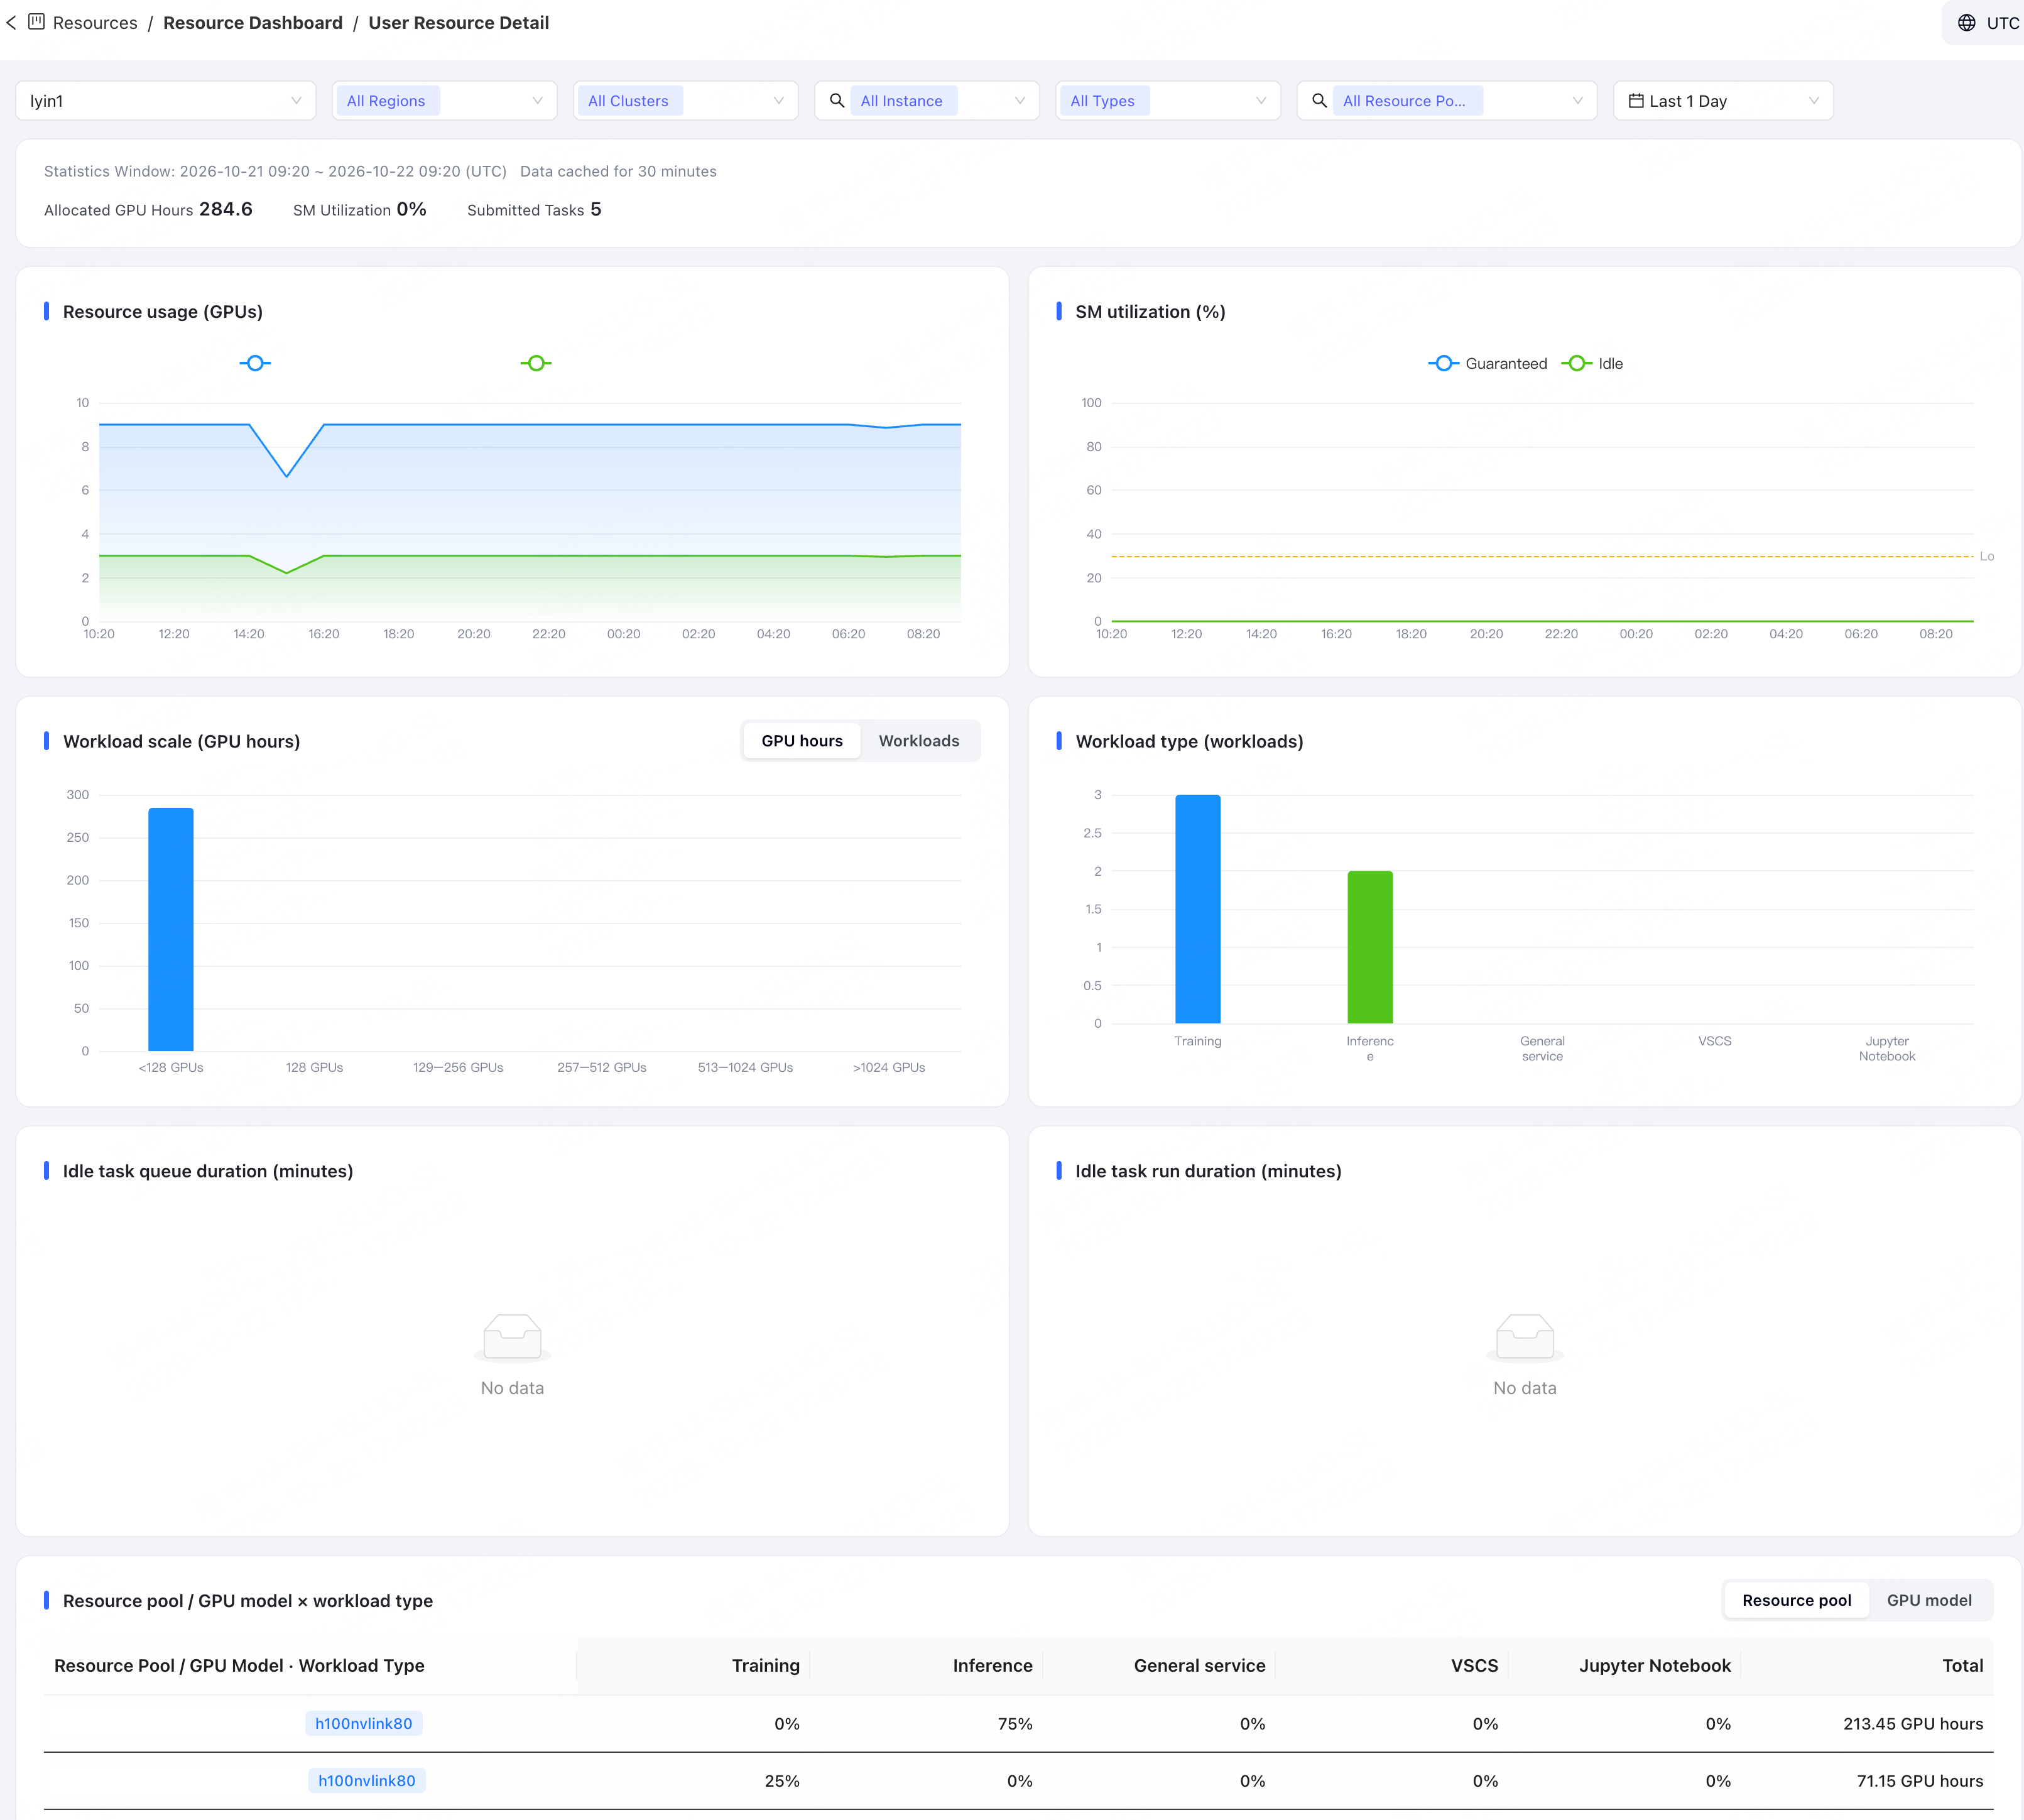Viewport: 2024px width, 1820px height.
Task: Click the 75% Inference cell
Action: (1015, 1723)
